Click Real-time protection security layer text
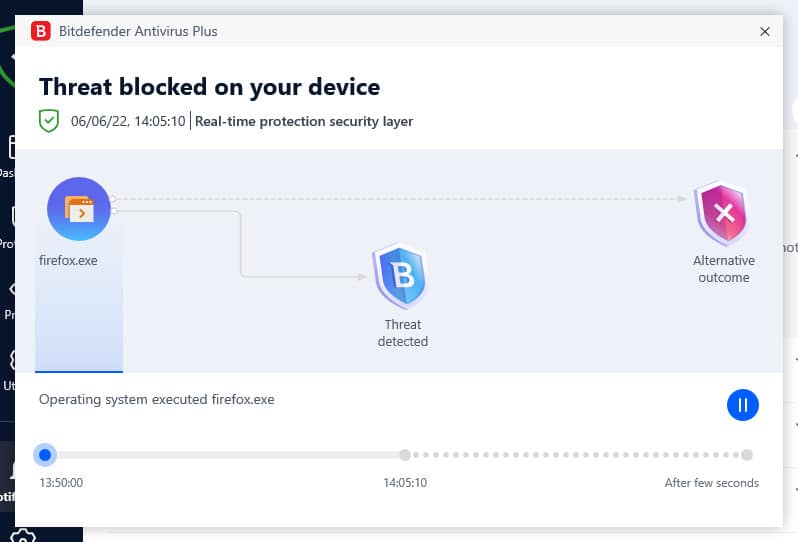Screen dimensions: 798x542 (304, 121)
